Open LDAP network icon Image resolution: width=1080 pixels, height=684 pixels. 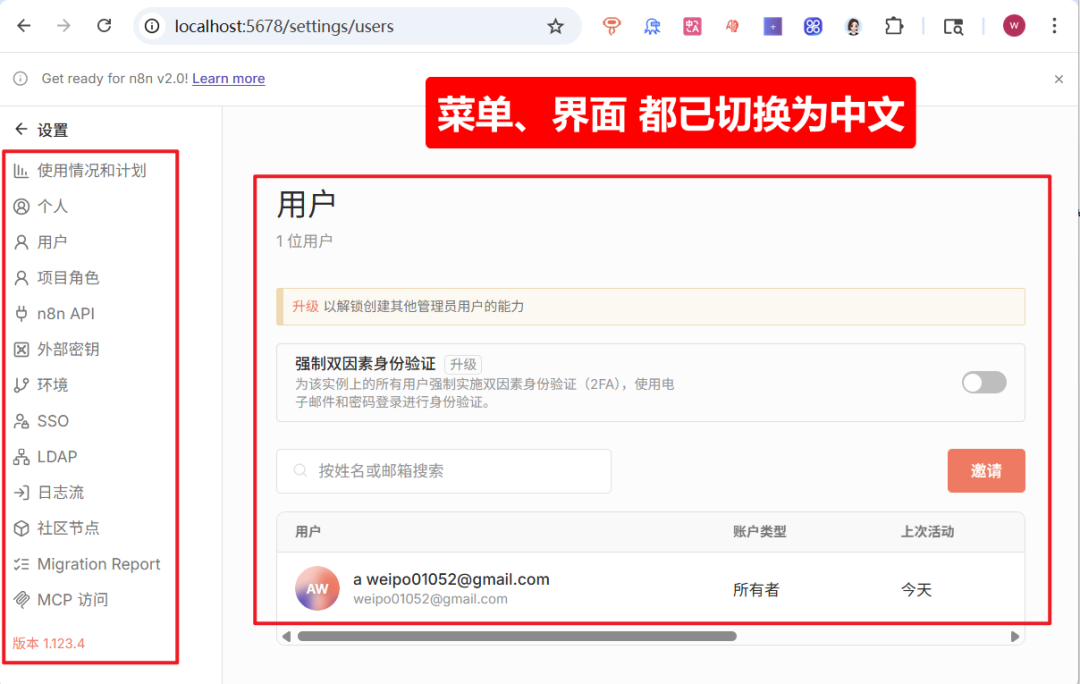point(21,457)
